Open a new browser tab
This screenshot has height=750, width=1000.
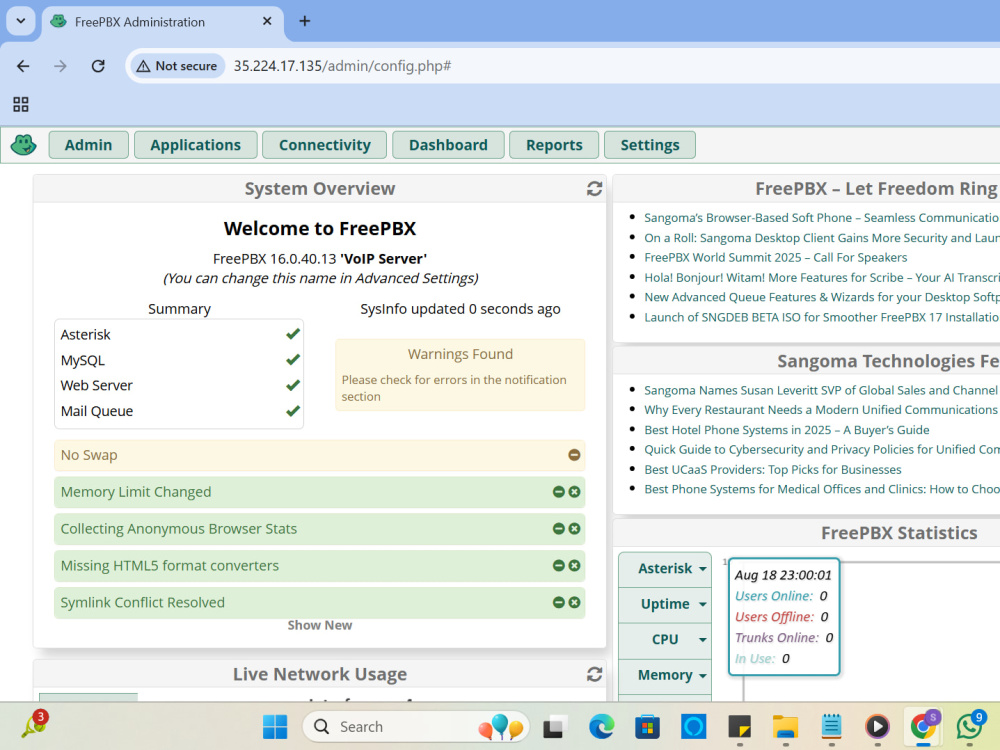[x=305, y=21]
